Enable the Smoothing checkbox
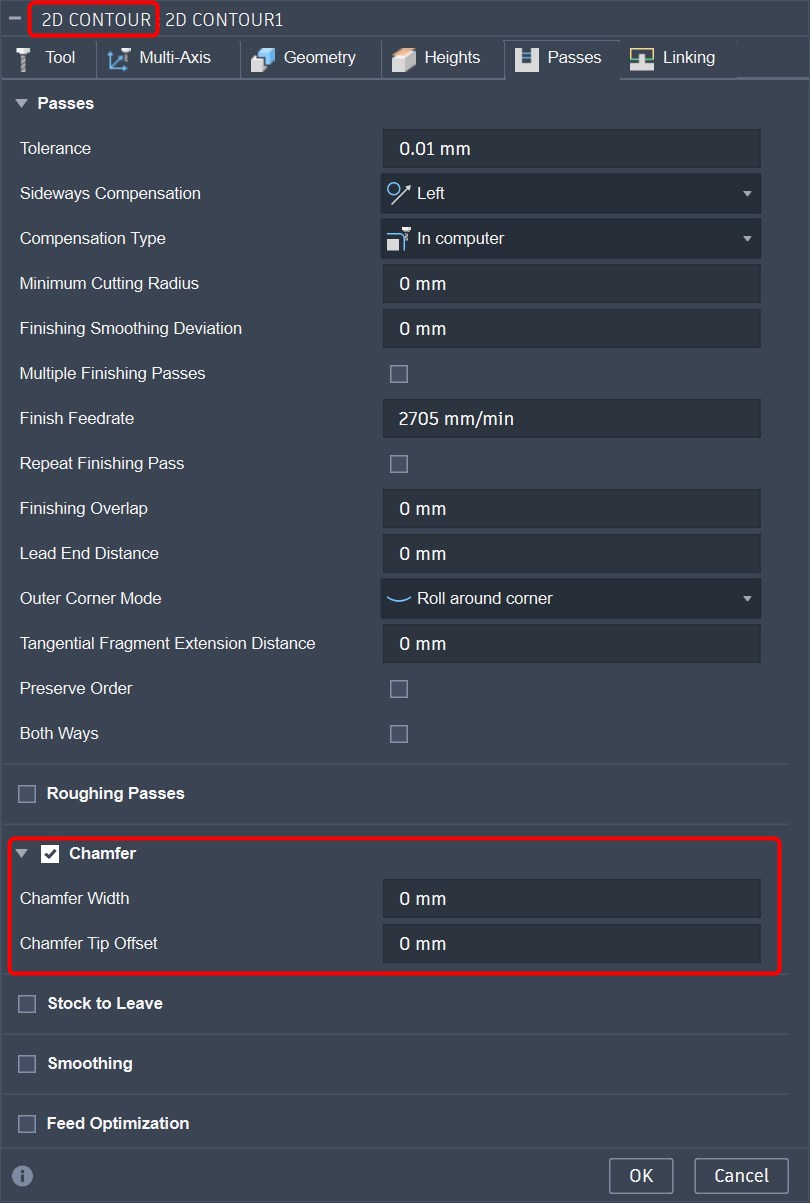The width and height of the screenshot is (810, 1203). coord(27,1064)
